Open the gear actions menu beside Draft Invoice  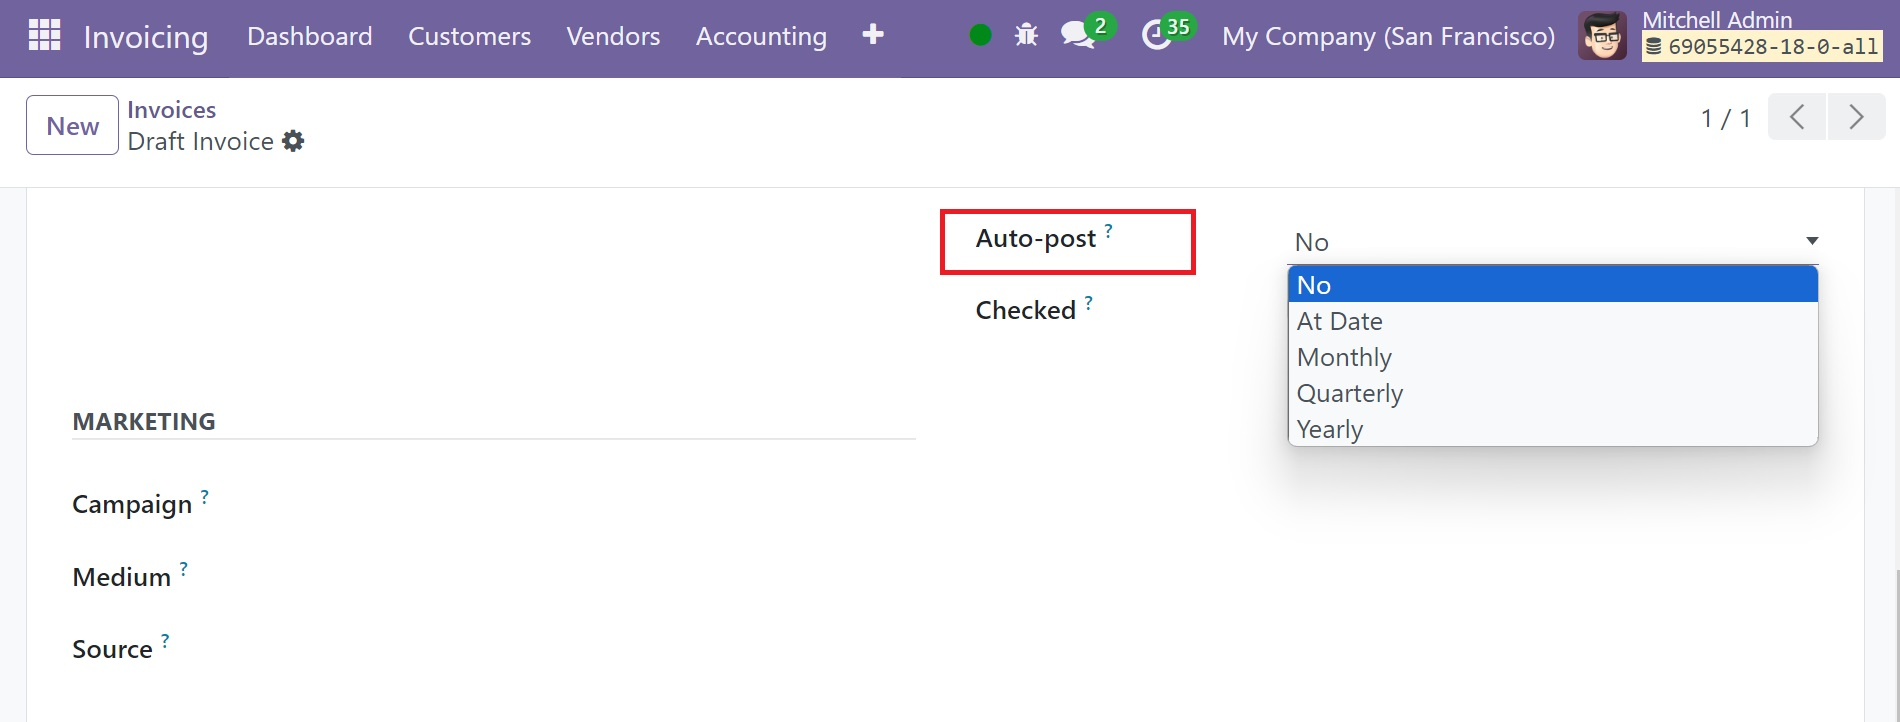click(x=293, y=141)
